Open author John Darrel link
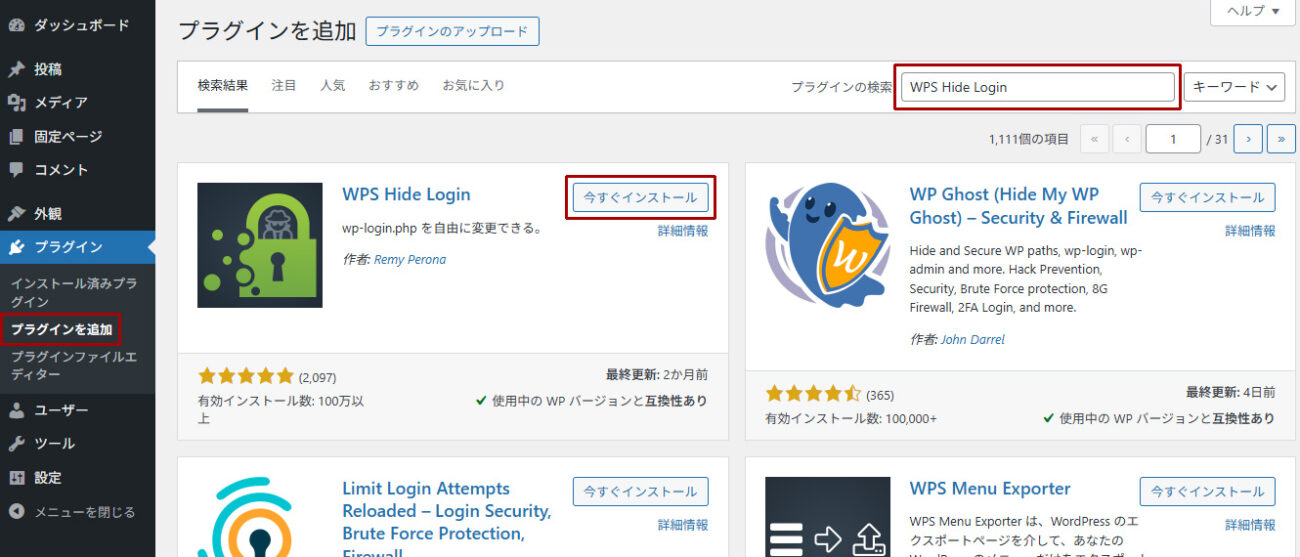 [973, 339]
